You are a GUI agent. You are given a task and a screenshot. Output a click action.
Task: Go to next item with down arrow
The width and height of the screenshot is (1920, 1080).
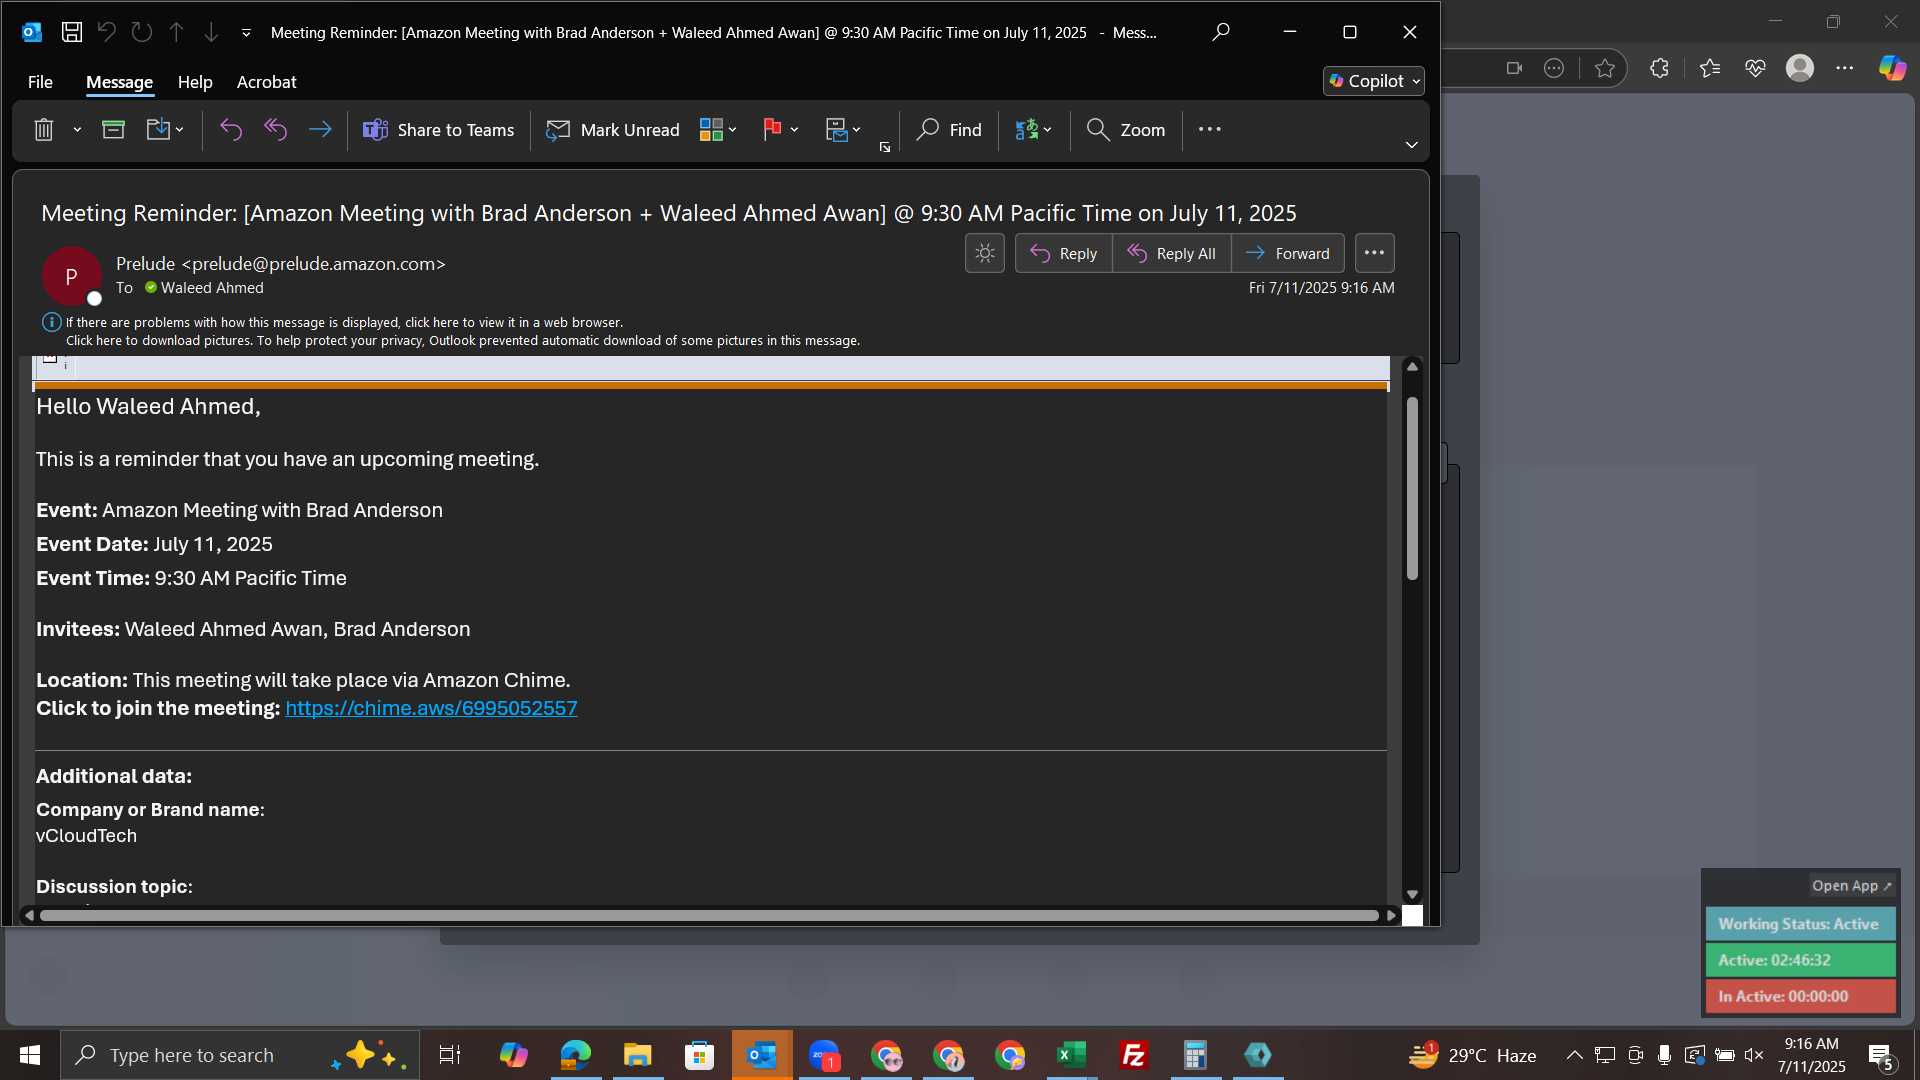211,32
